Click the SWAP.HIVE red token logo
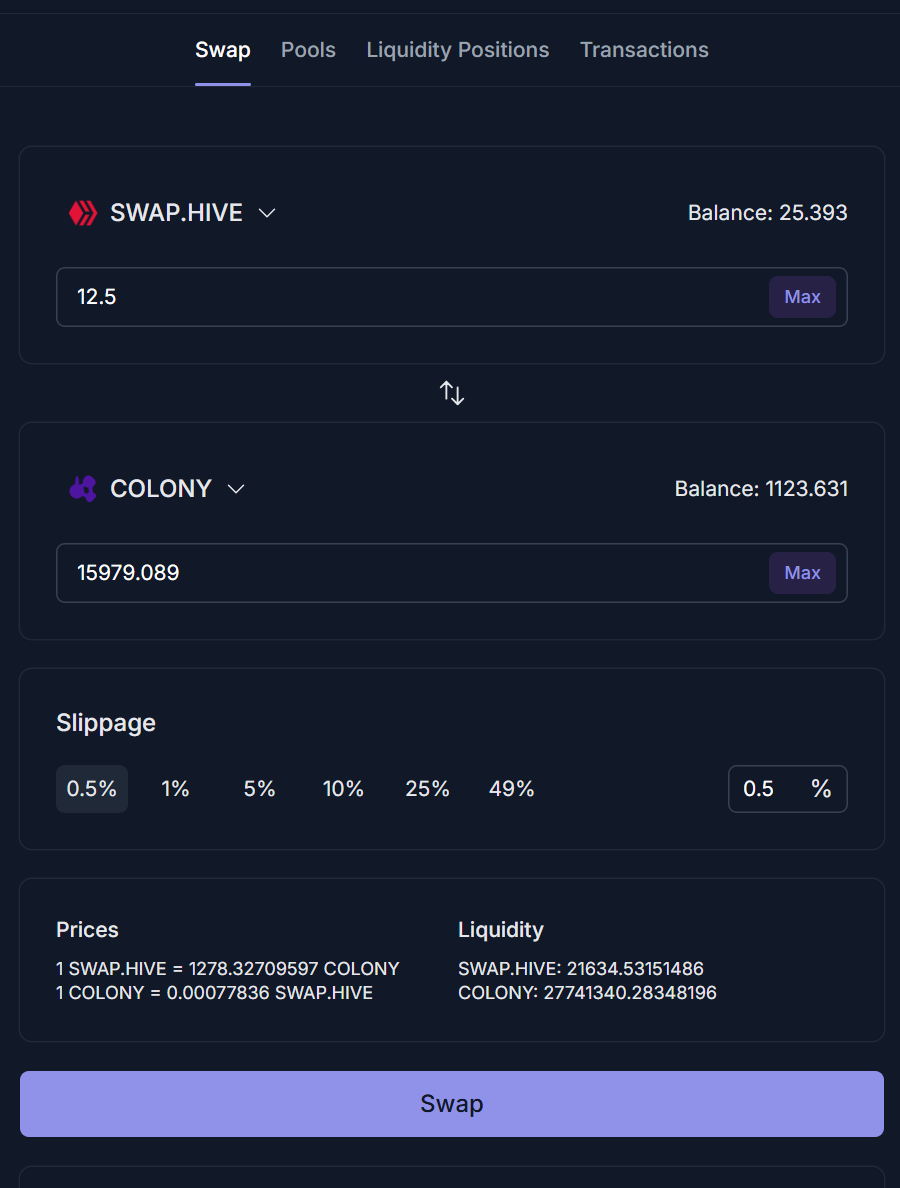 click(x=82, y=213)
